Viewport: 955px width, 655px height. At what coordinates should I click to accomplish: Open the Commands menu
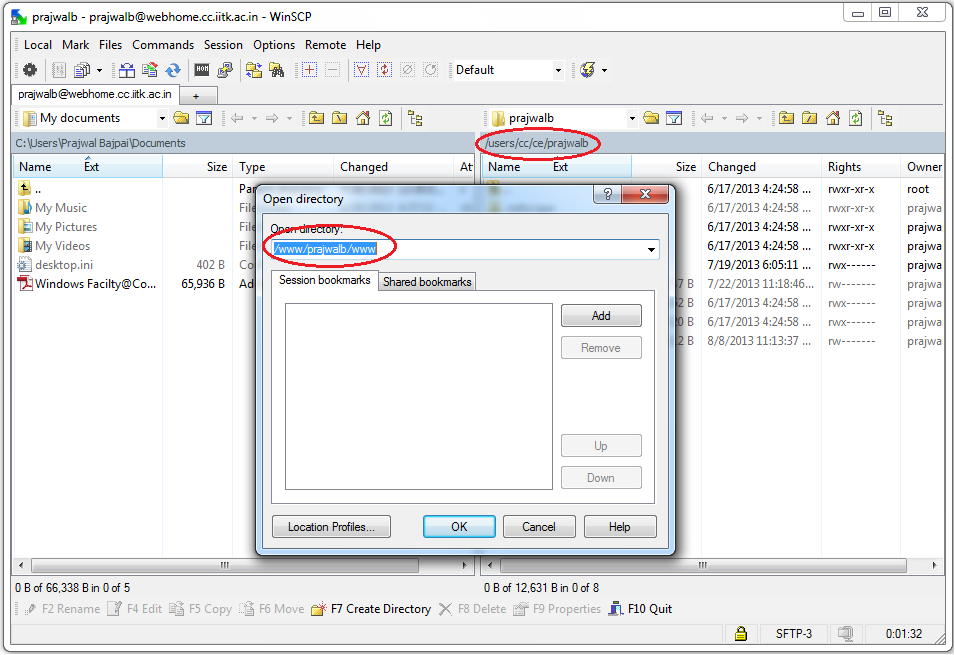coord(163,44)
